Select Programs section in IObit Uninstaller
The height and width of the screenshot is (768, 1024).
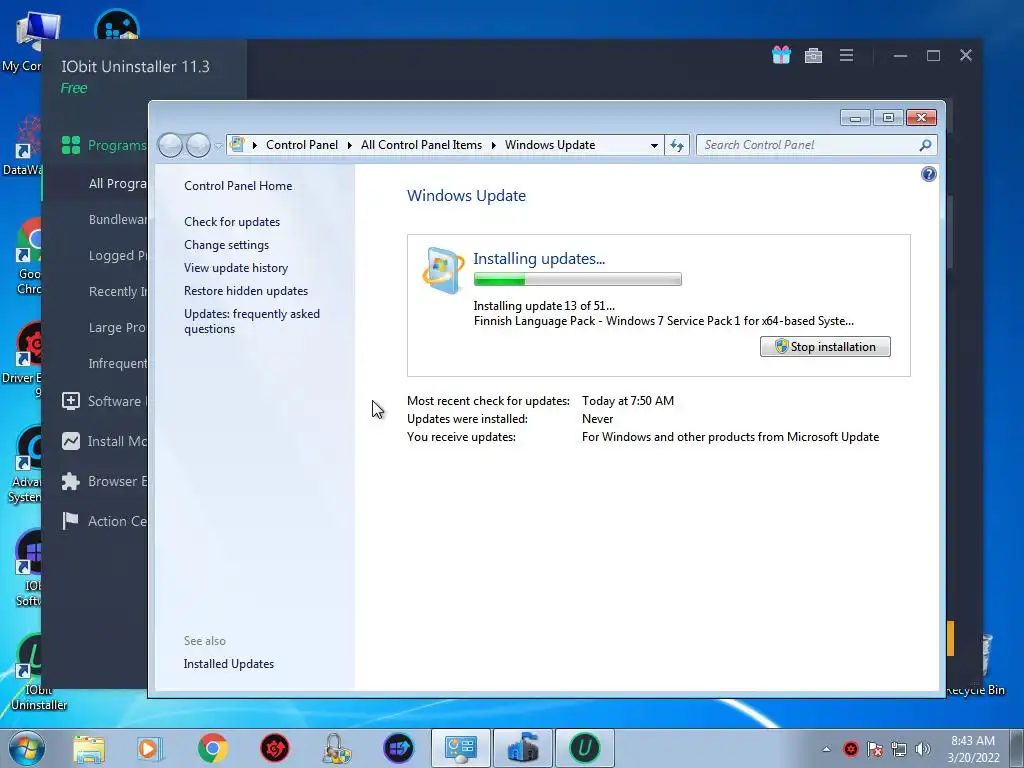(x=104, y=145)
